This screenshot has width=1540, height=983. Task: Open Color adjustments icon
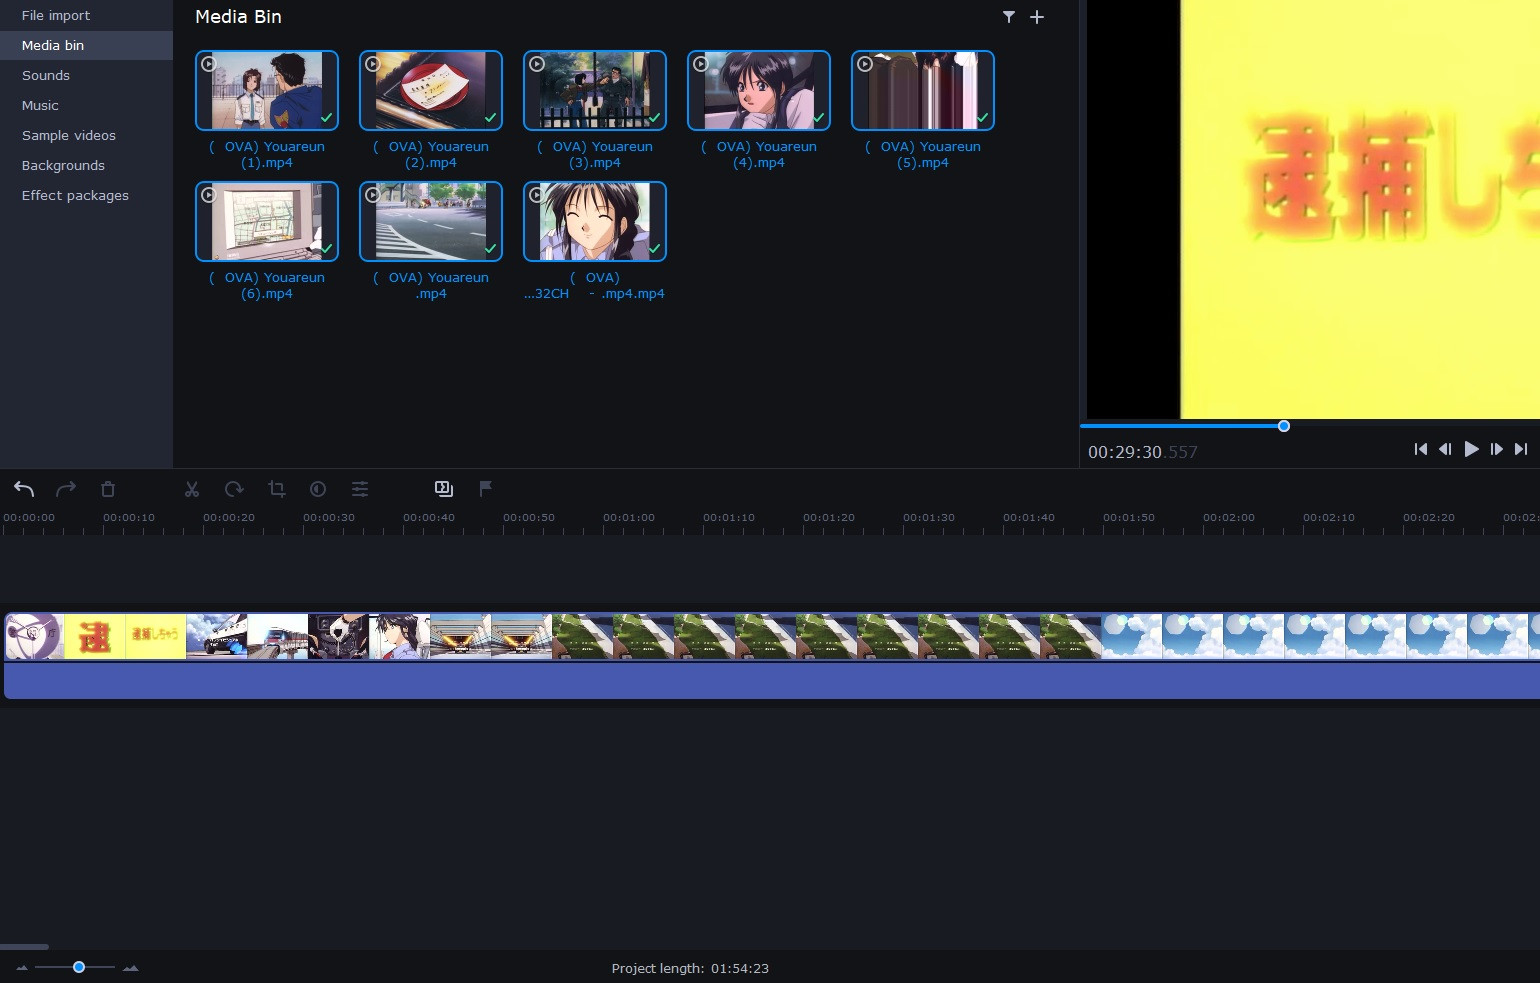click(318, 489)
